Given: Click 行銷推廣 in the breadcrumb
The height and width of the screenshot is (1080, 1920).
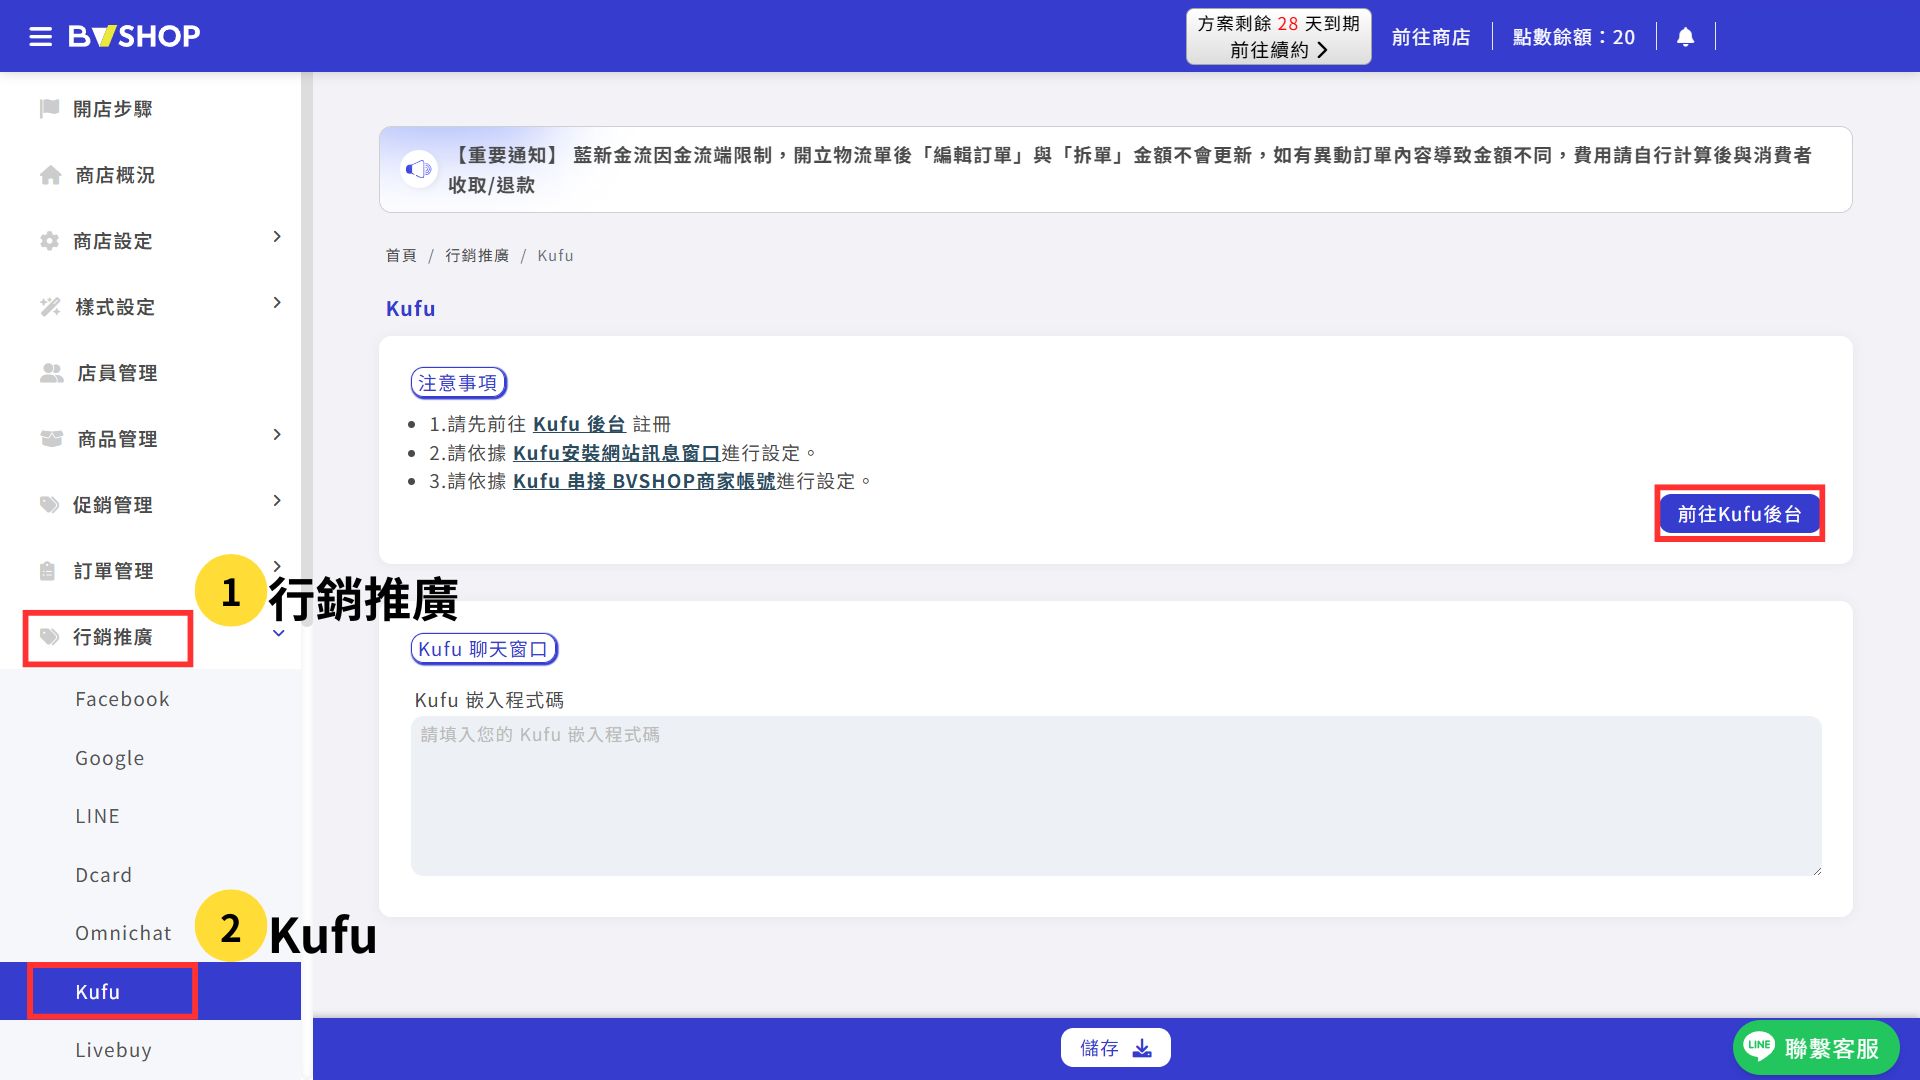Looking at the screenshot, I should (477, 256).
